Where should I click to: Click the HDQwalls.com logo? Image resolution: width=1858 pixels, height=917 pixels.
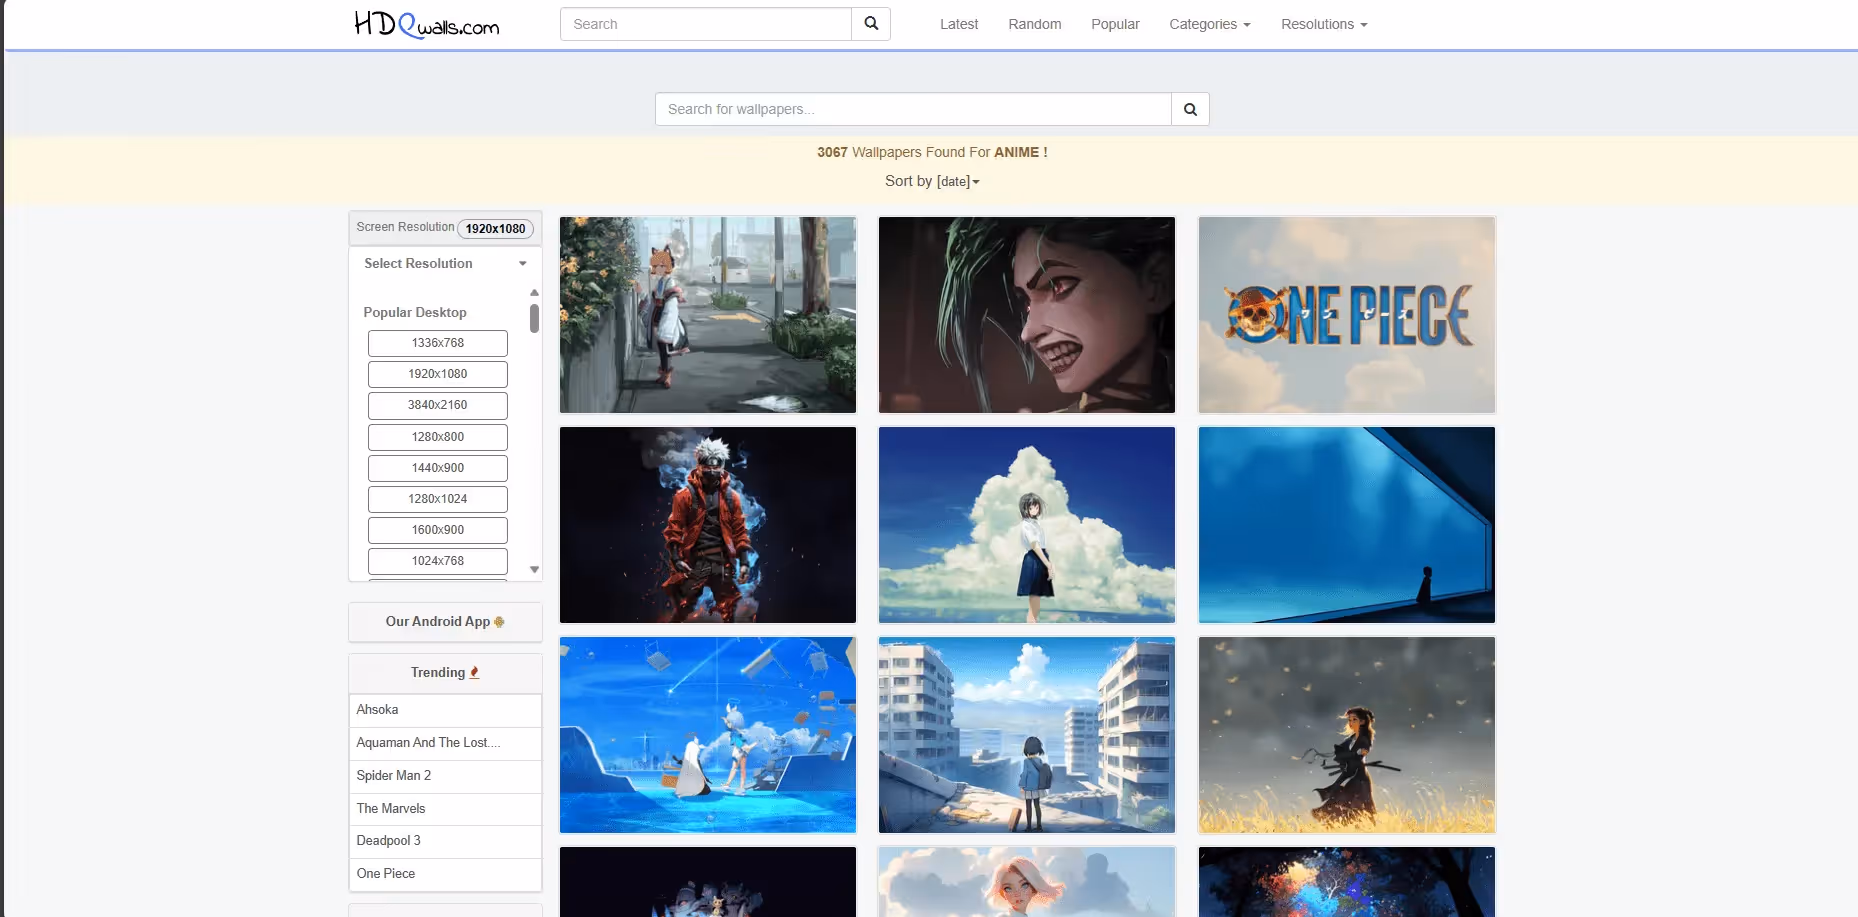[427, 24]
